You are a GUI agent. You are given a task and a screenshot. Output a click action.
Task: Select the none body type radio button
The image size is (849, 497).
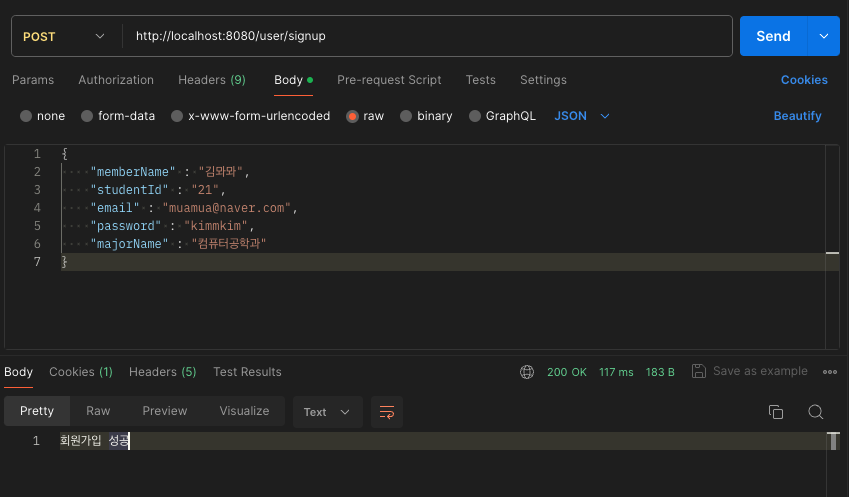tap(25, 116)
